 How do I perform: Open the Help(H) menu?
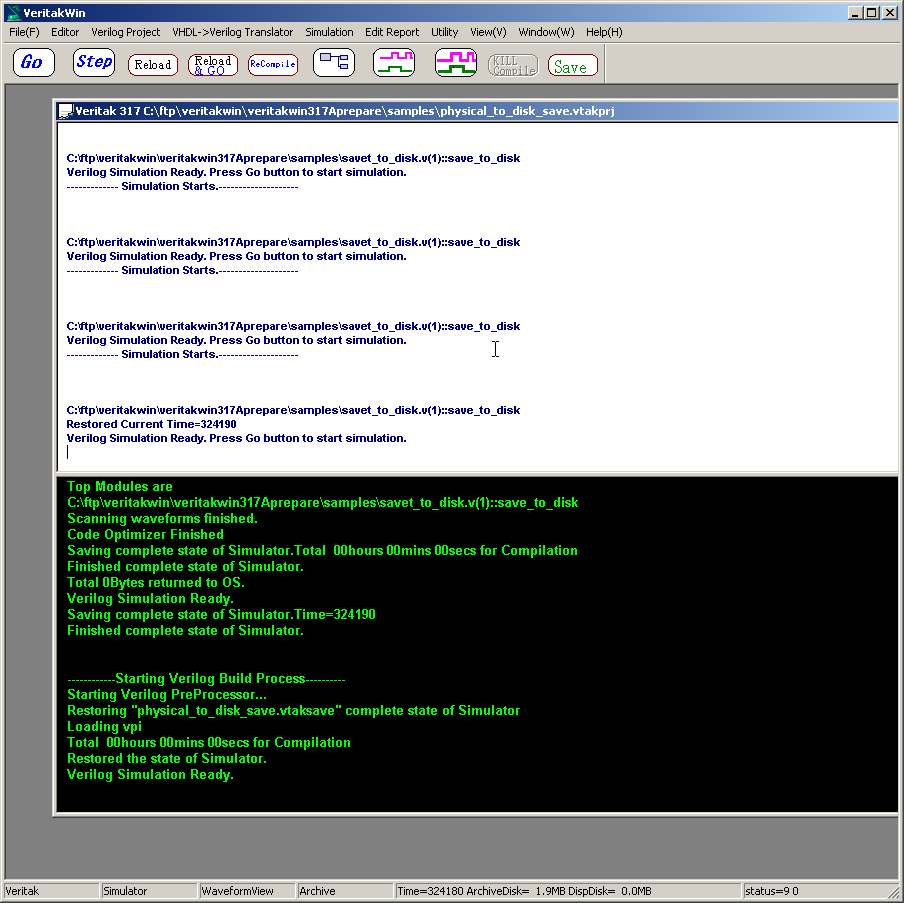coord(604,32)
